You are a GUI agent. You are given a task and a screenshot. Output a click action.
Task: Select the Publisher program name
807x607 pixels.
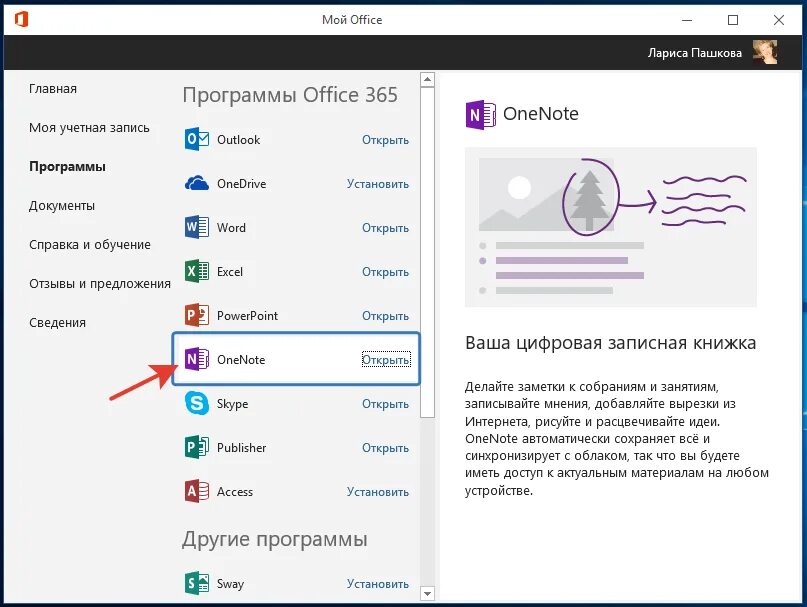point(241,447)
